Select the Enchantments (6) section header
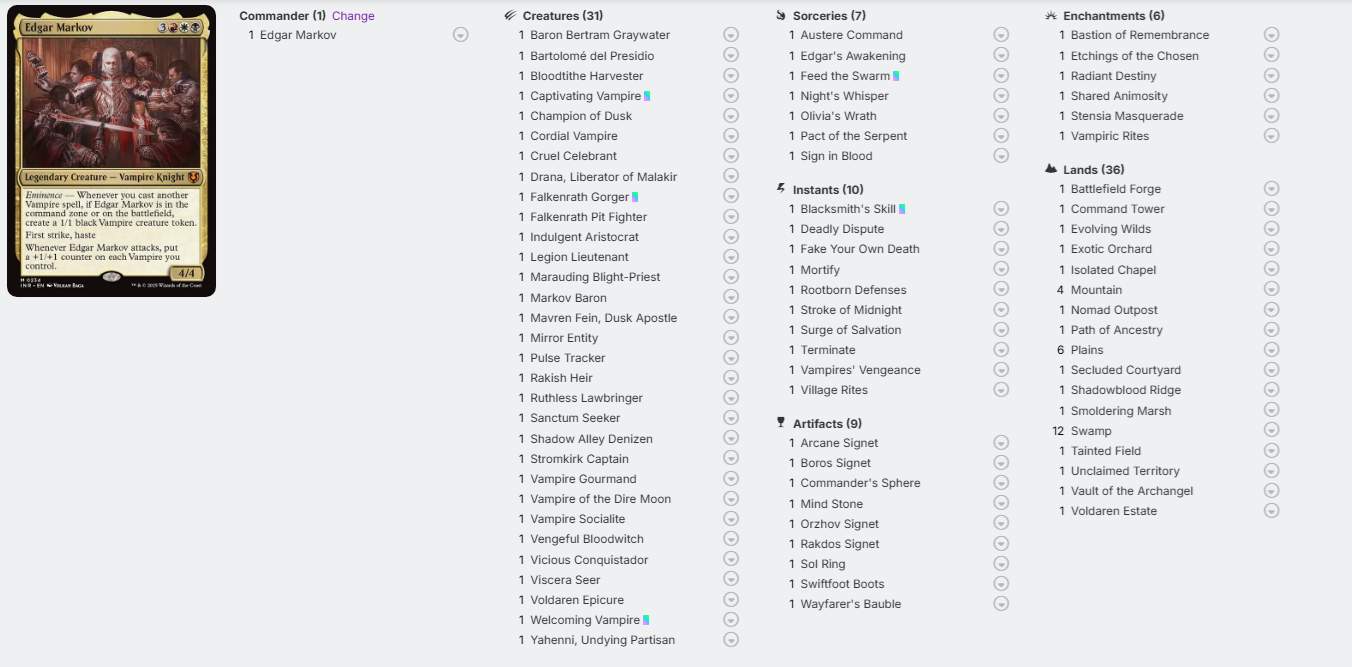 pyautogui.click(x=1113, y=16)
